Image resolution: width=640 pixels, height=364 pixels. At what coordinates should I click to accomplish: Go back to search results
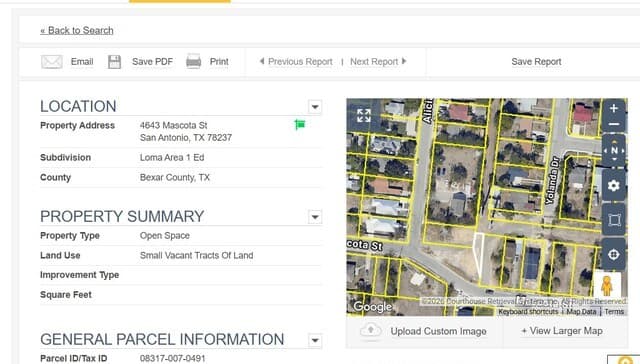(77, 30)
